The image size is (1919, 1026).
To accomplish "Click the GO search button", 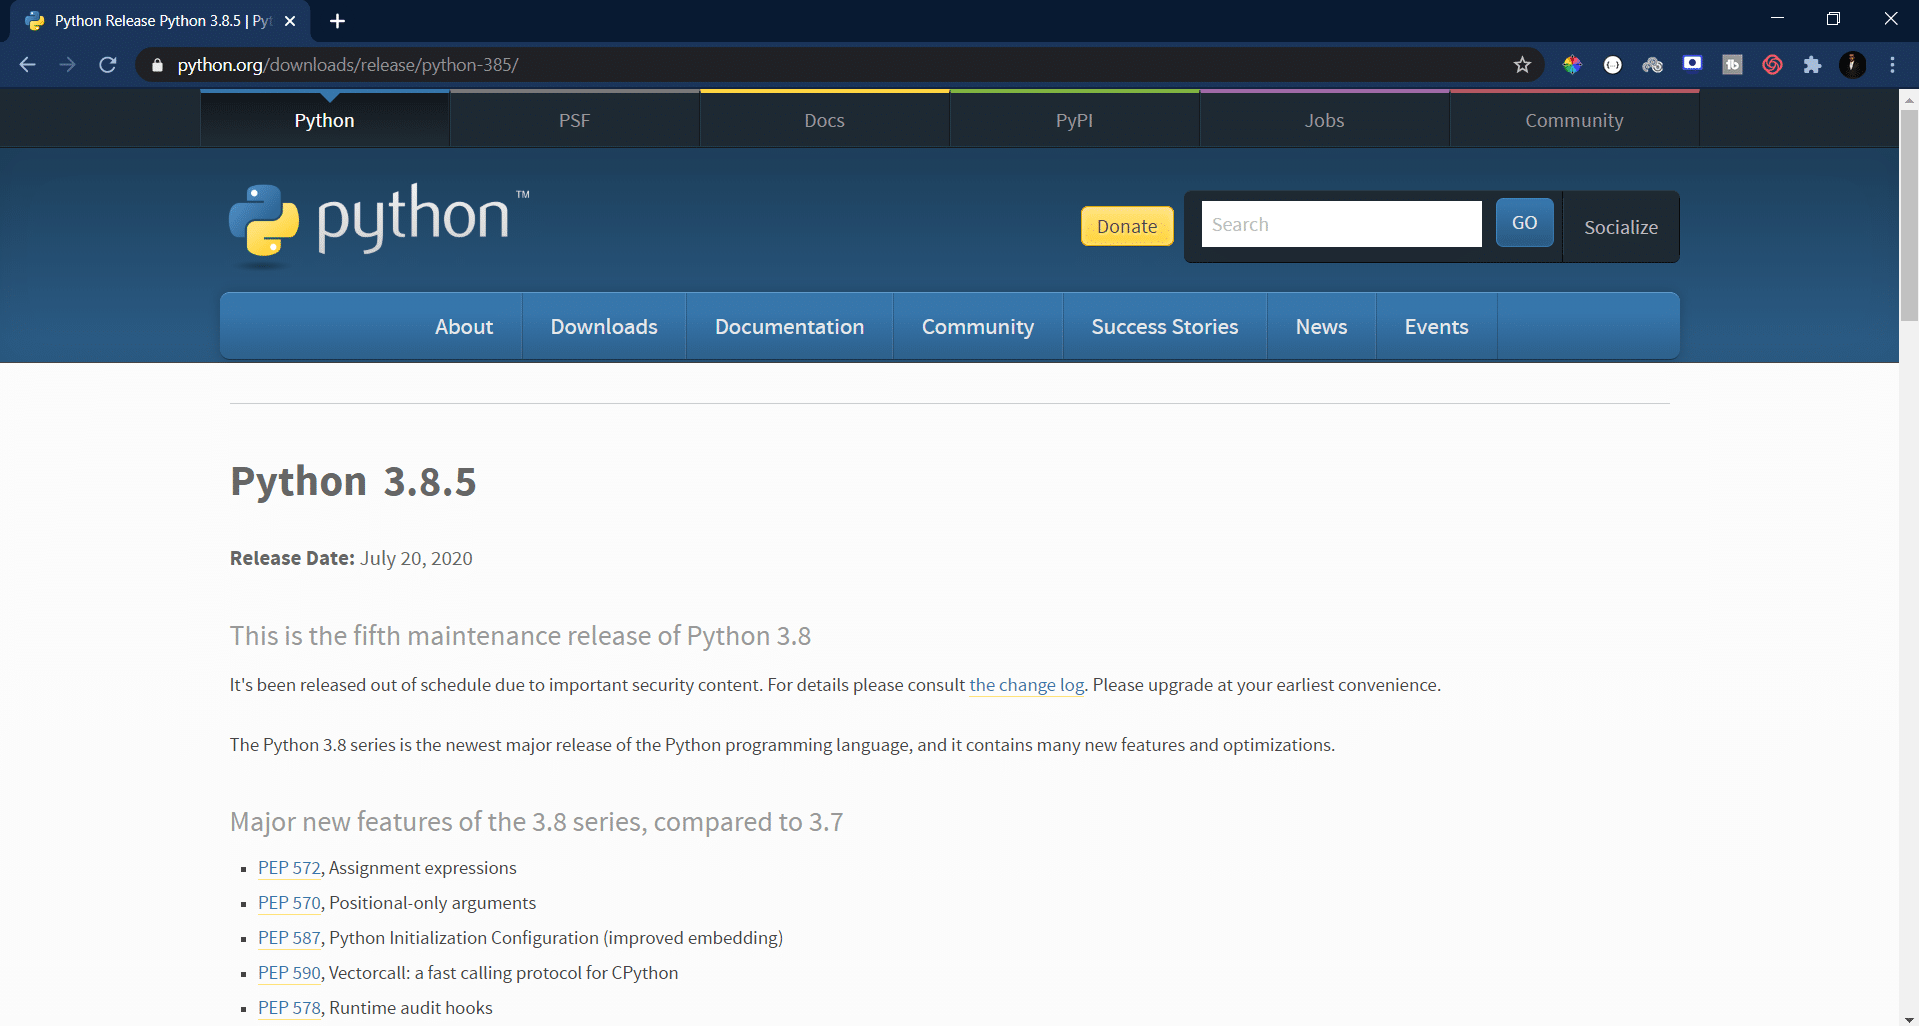I will pyautogui.click(x=1524, y=222).
